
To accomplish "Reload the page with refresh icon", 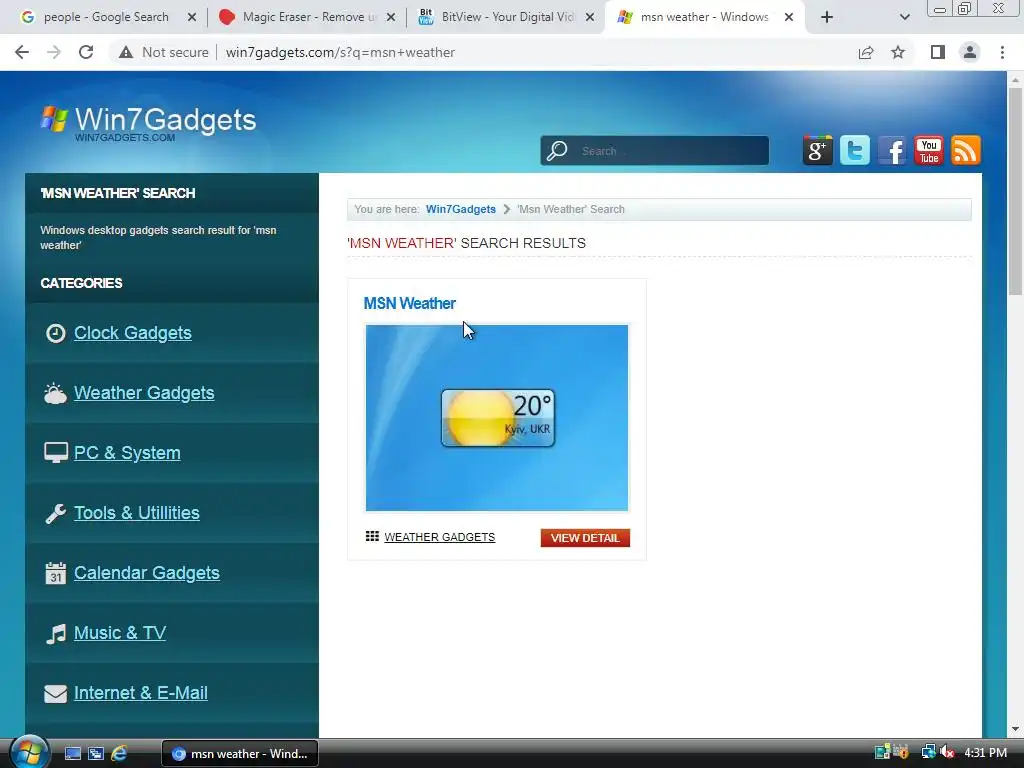I will coord(86,52).
